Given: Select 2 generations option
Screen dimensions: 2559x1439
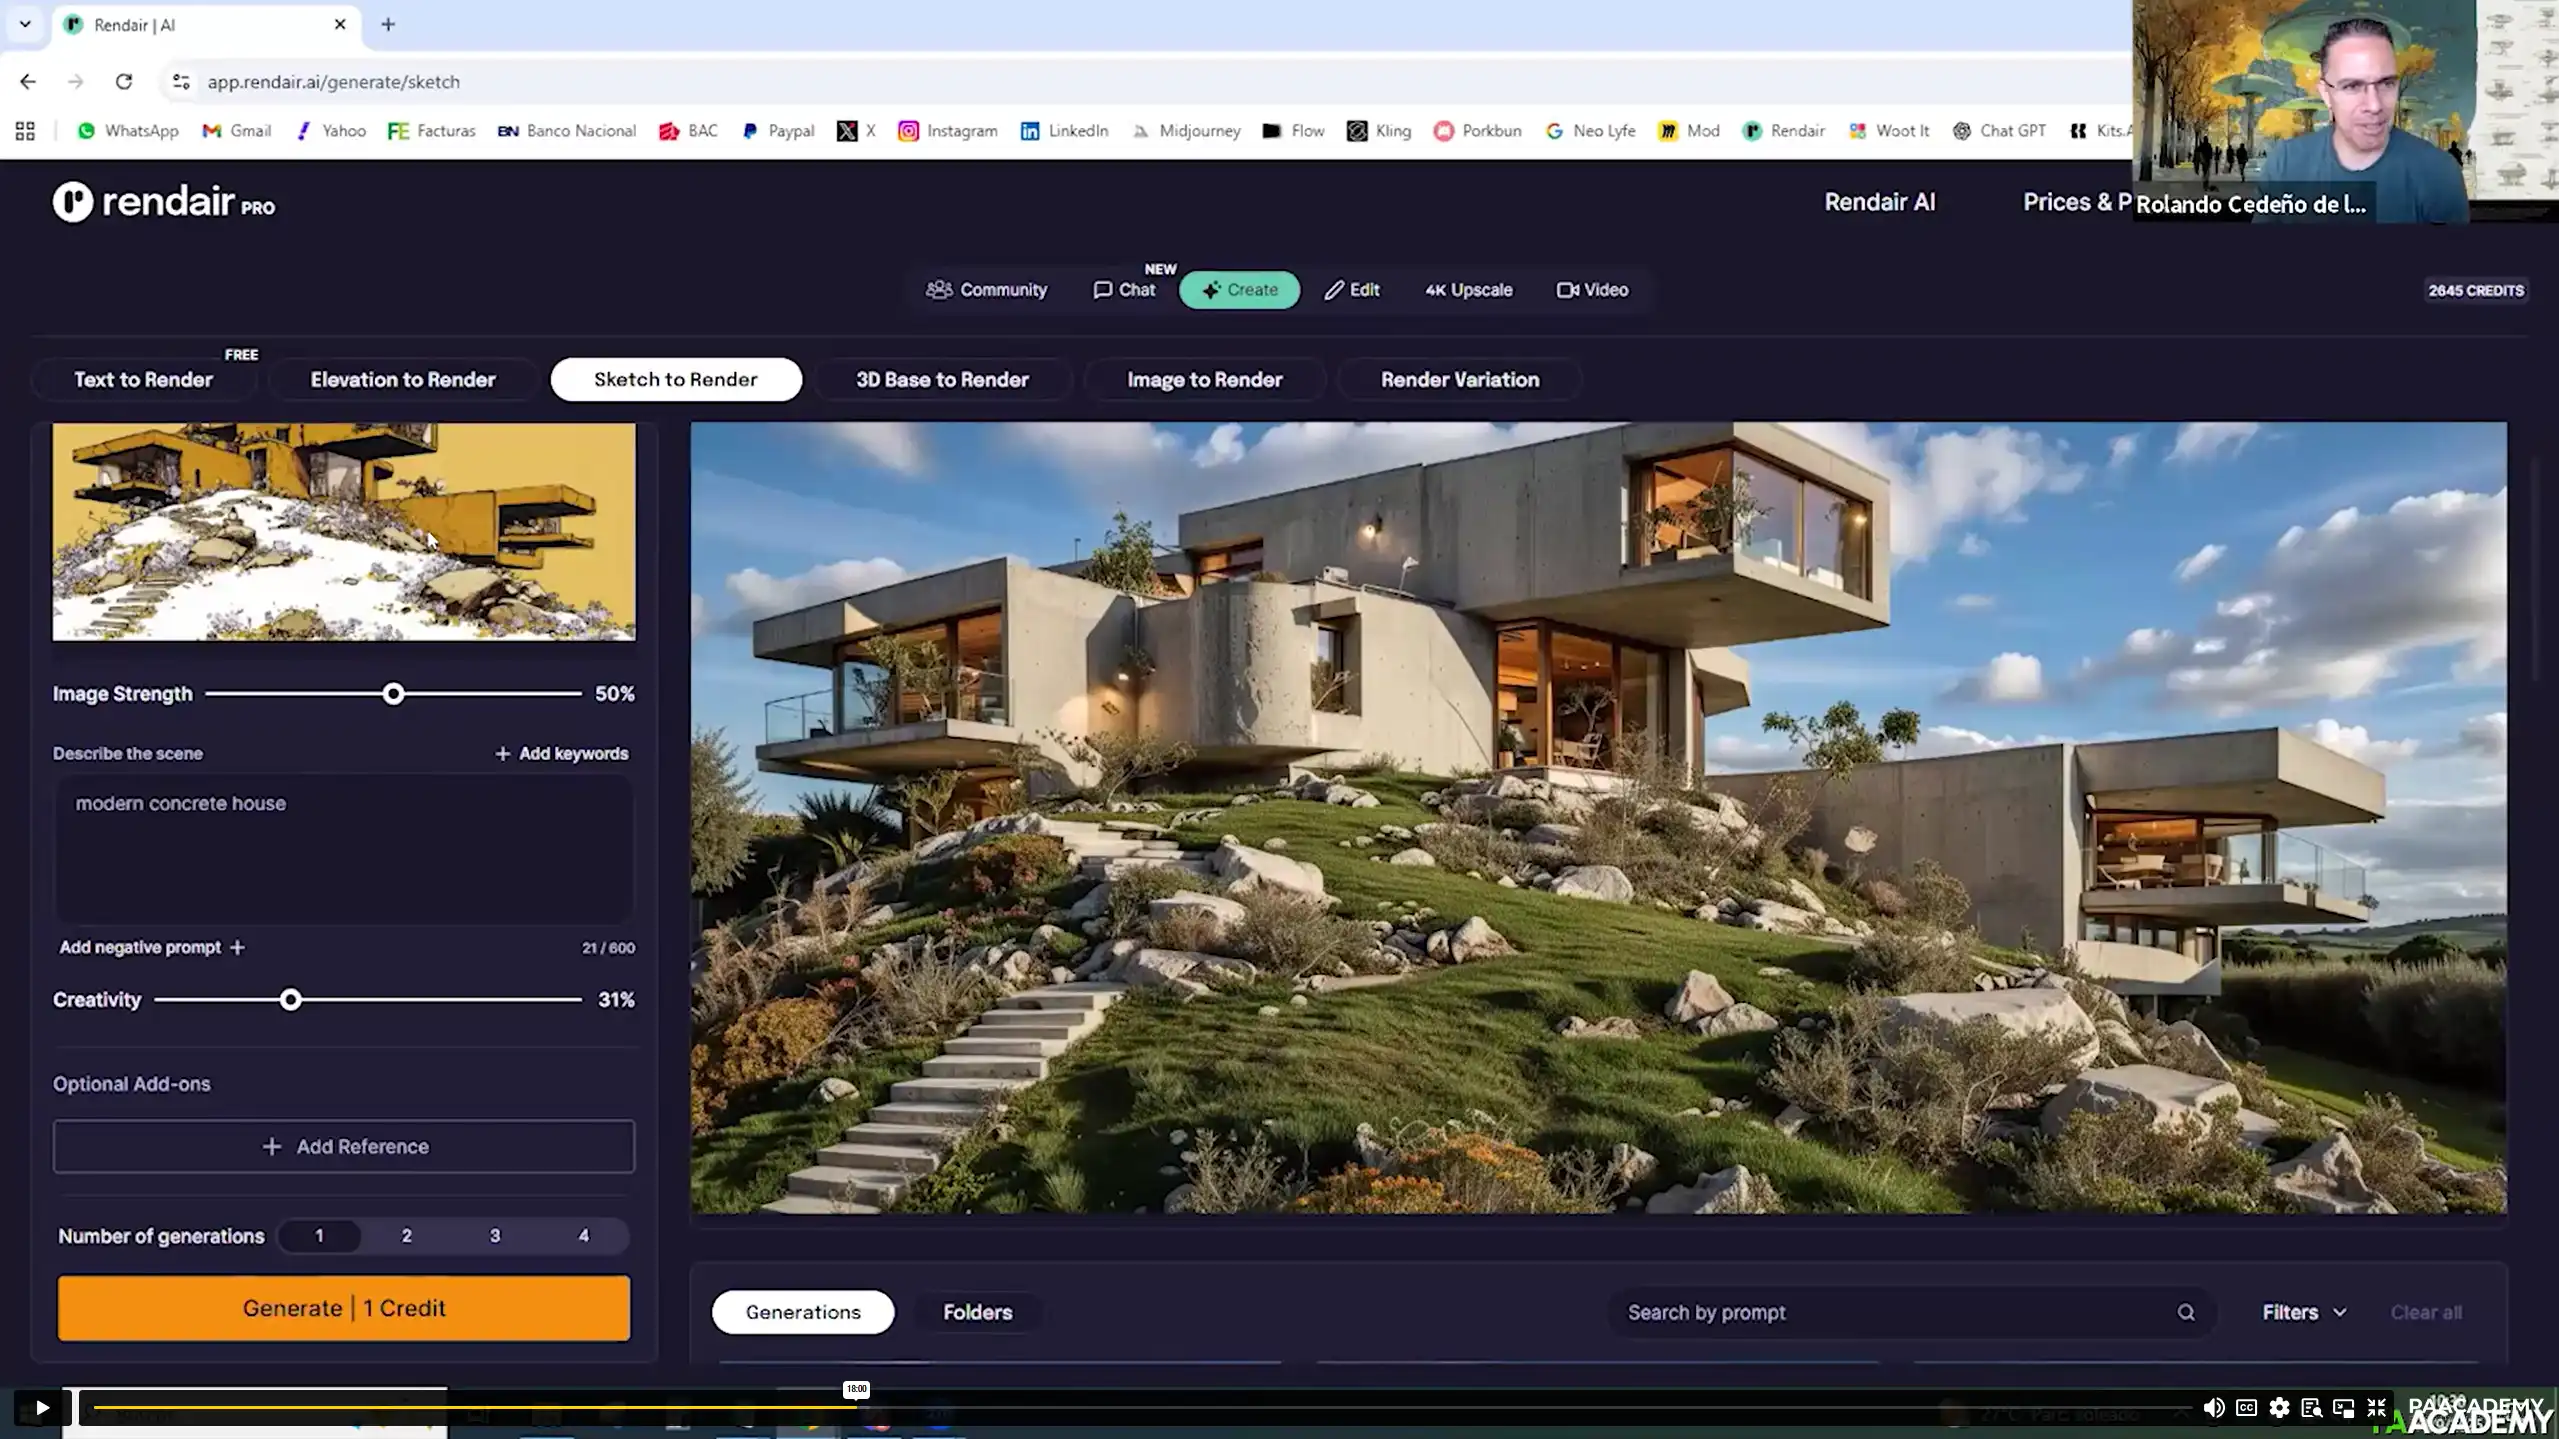Looking at the screenshot, I should [406, 1236].
